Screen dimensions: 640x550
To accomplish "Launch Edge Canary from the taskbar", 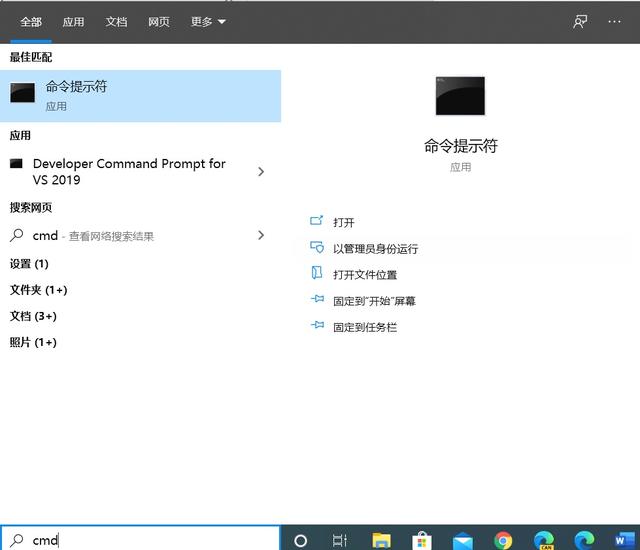I will pos(544,541).
